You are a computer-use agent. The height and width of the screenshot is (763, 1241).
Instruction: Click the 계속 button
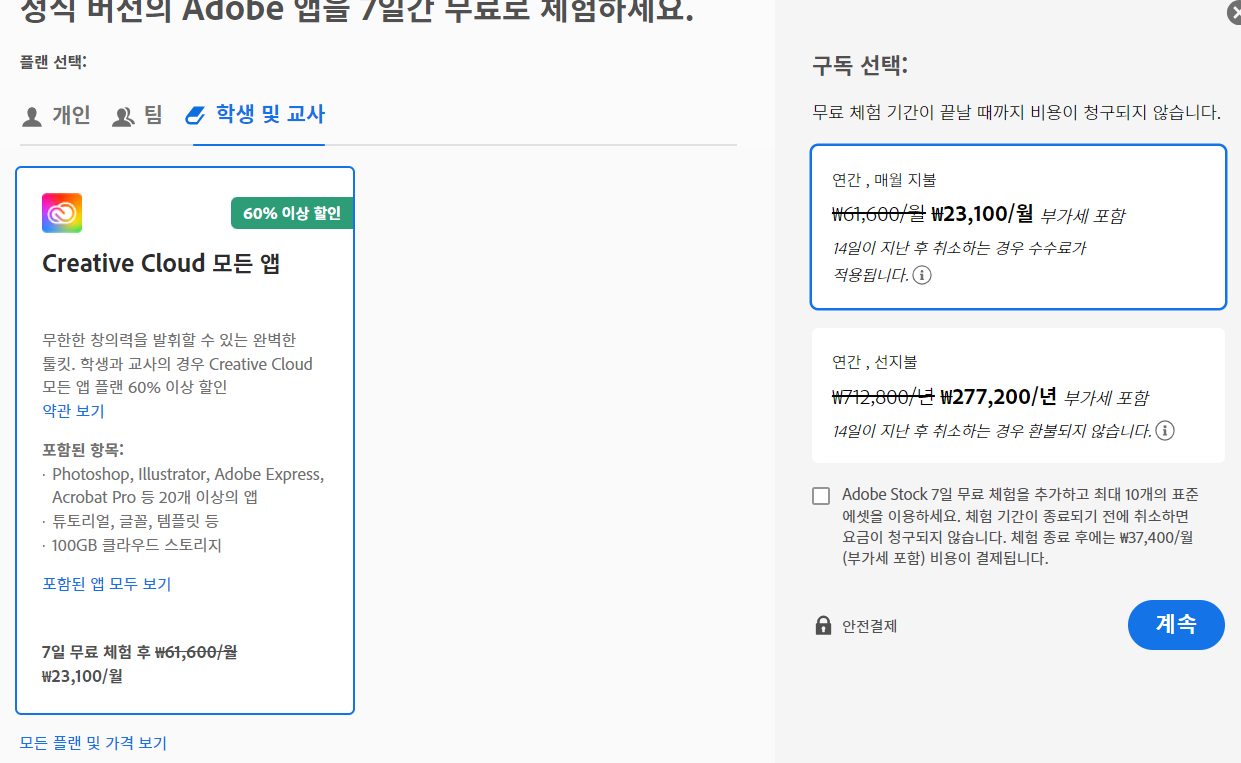tap(1176, 625)
